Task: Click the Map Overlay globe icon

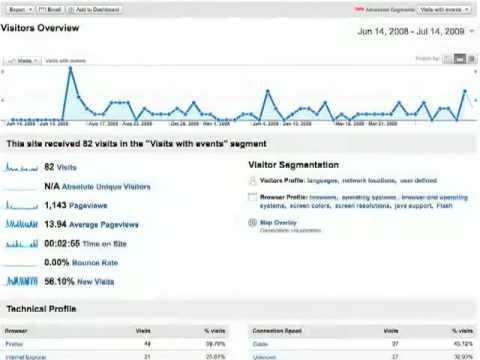Action: (252, 222)
